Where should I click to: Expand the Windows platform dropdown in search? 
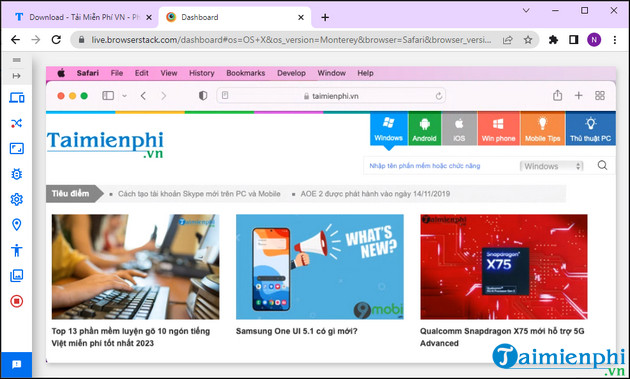tap(551, 166)
